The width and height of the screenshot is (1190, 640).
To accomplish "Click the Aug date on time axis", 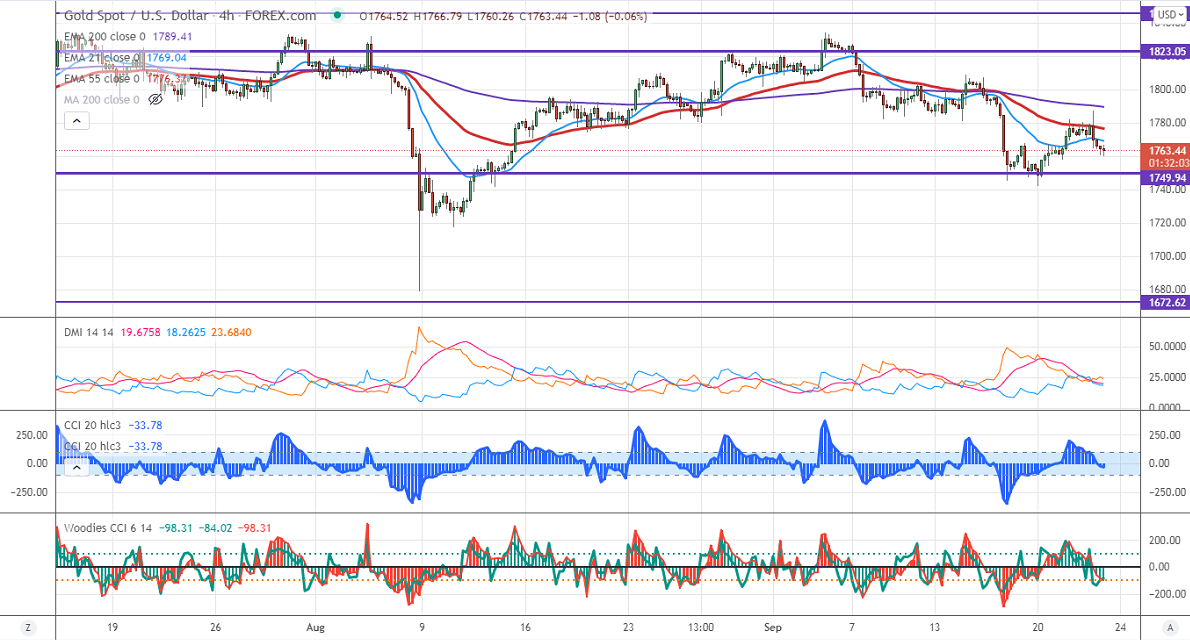I will [316, 628].
